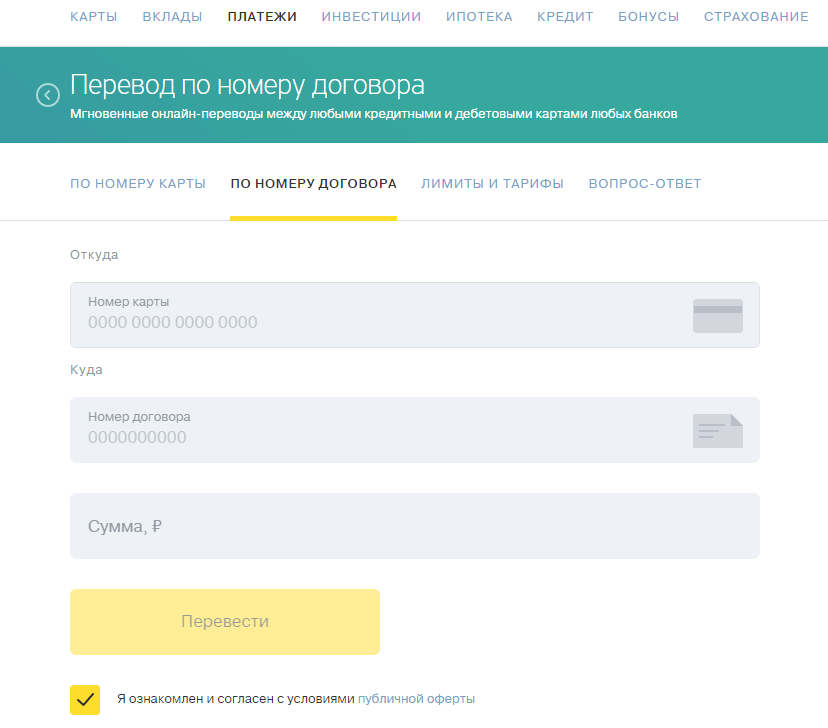Open the Ипотека section

479,17
